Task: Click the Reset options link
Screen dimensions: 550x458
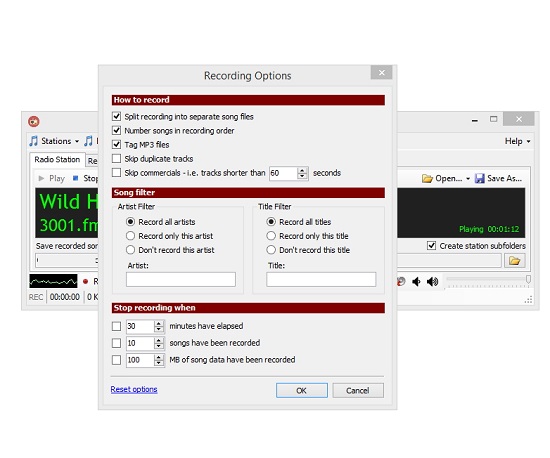Action: [x=134, y=389]
